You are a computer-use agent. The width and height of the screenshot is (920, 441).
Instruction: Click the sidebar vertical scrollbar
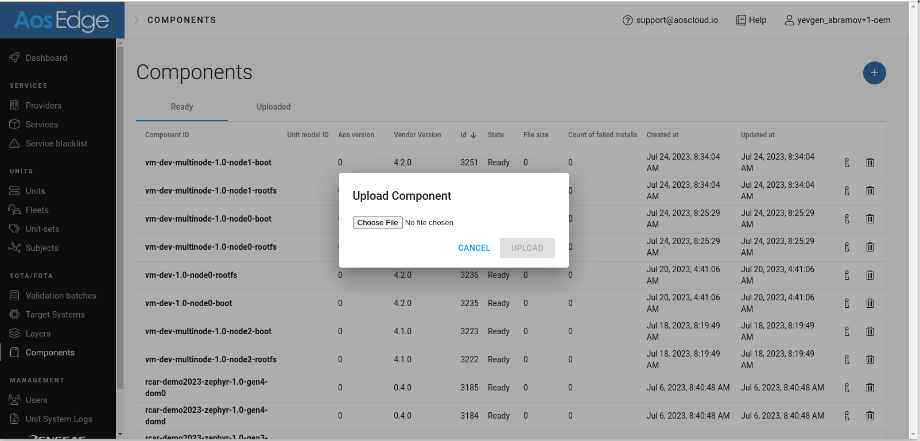pyautogui.click(x=121, y=200)
